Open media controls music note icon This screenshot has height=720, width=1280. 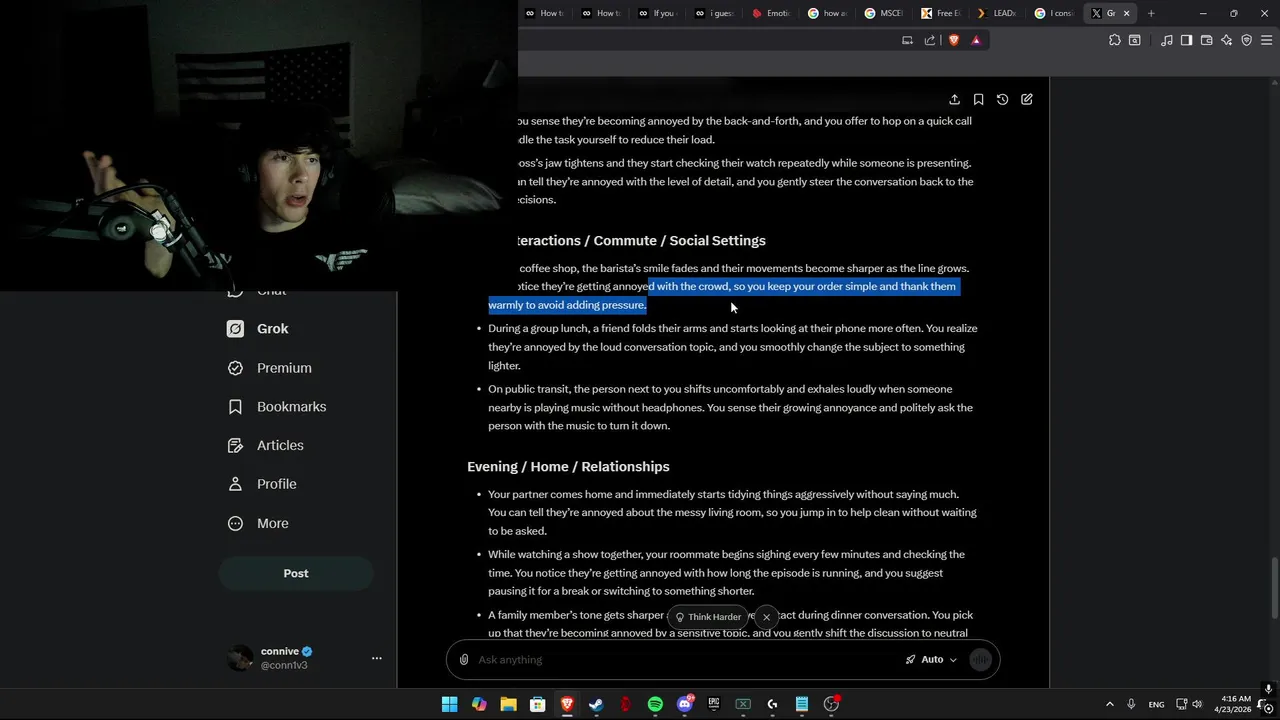pos(1167,40)
